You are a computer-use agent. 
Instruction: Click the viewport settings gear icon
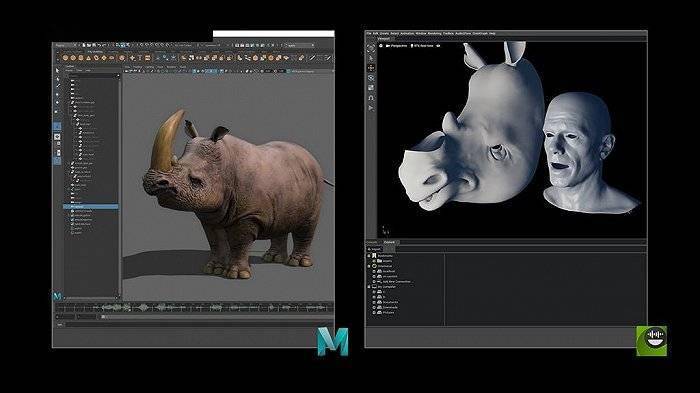(x=381, y=46)
